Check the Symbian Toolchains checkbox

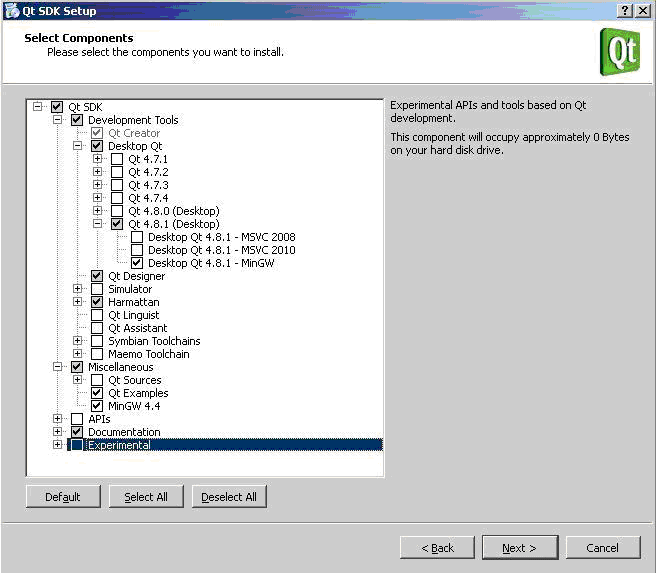pos(97,340)
